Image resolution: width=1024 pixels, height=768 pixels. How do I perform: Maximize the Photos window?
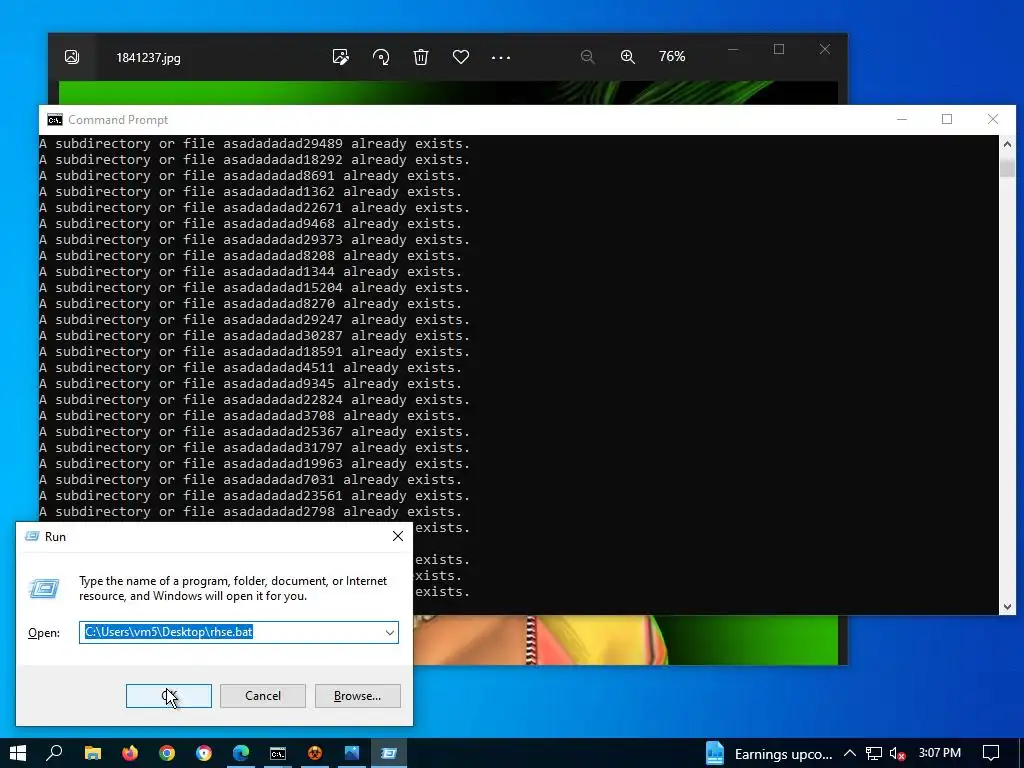point(778,50)
